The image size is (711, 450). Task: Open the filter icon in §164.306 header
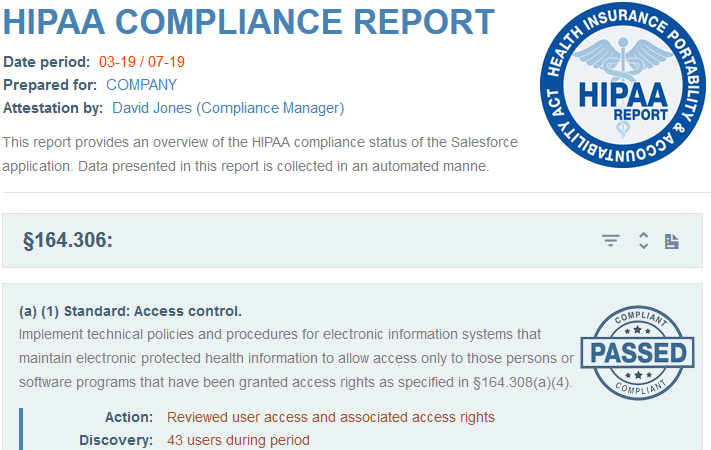point(610,240)
